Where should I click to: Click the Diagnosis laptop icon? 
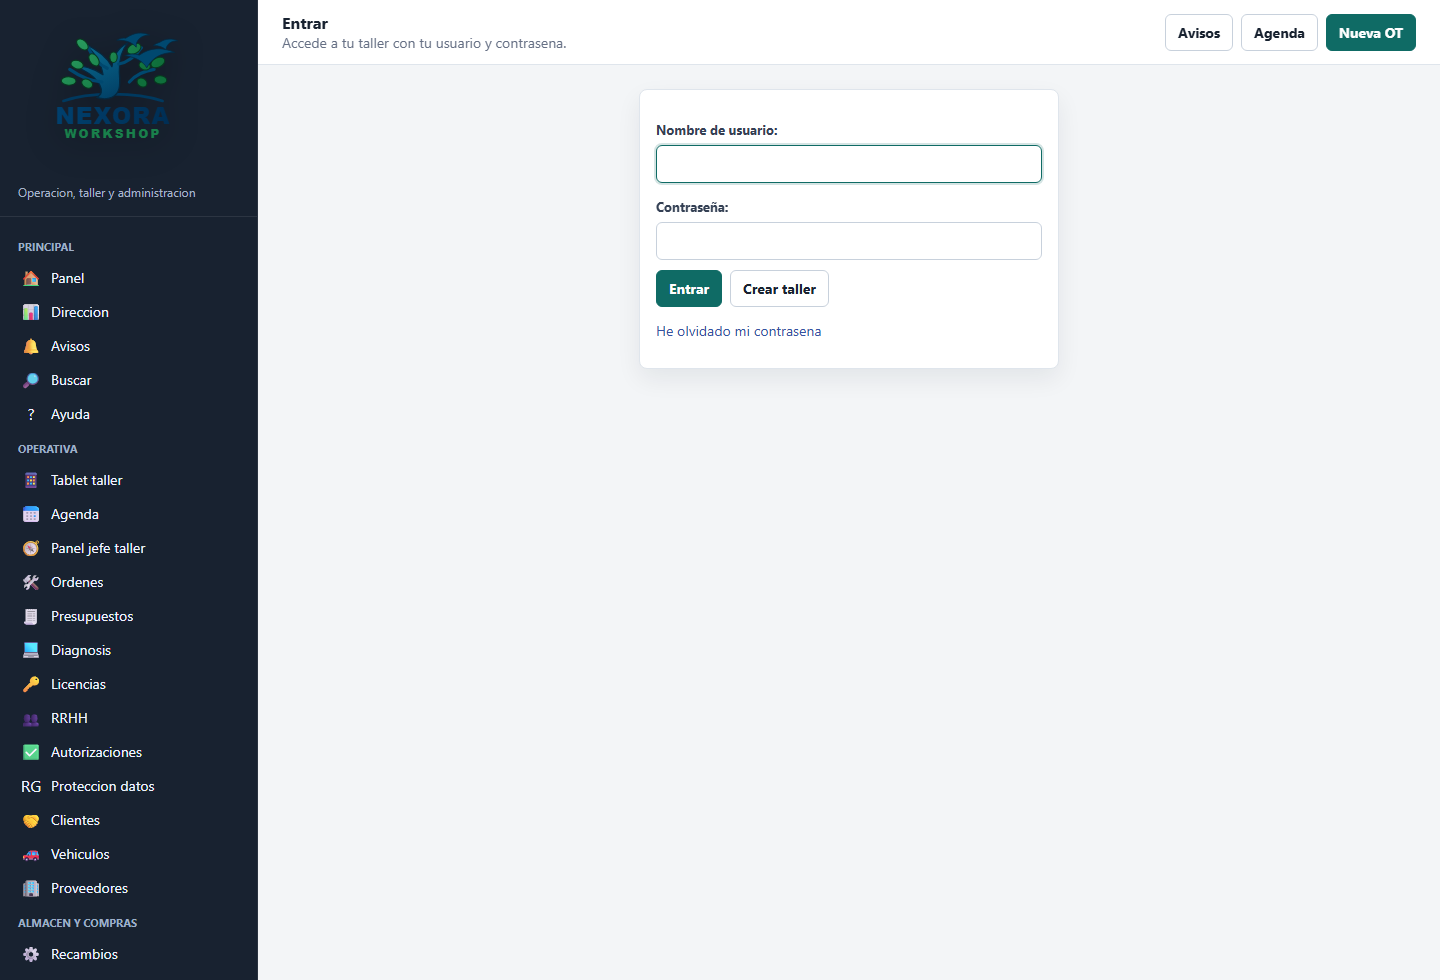(x=31, y=650)
